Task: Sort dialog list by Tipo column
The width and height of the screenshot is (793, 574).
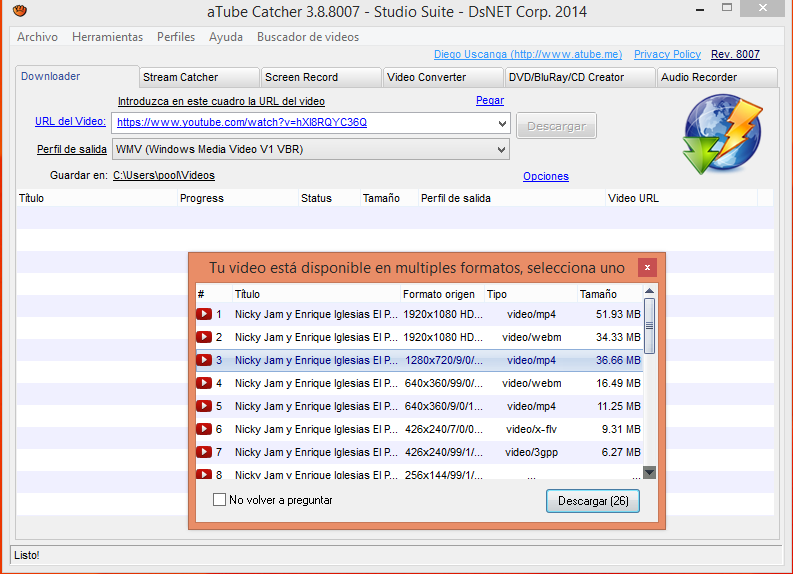Action: pos(531,294)
